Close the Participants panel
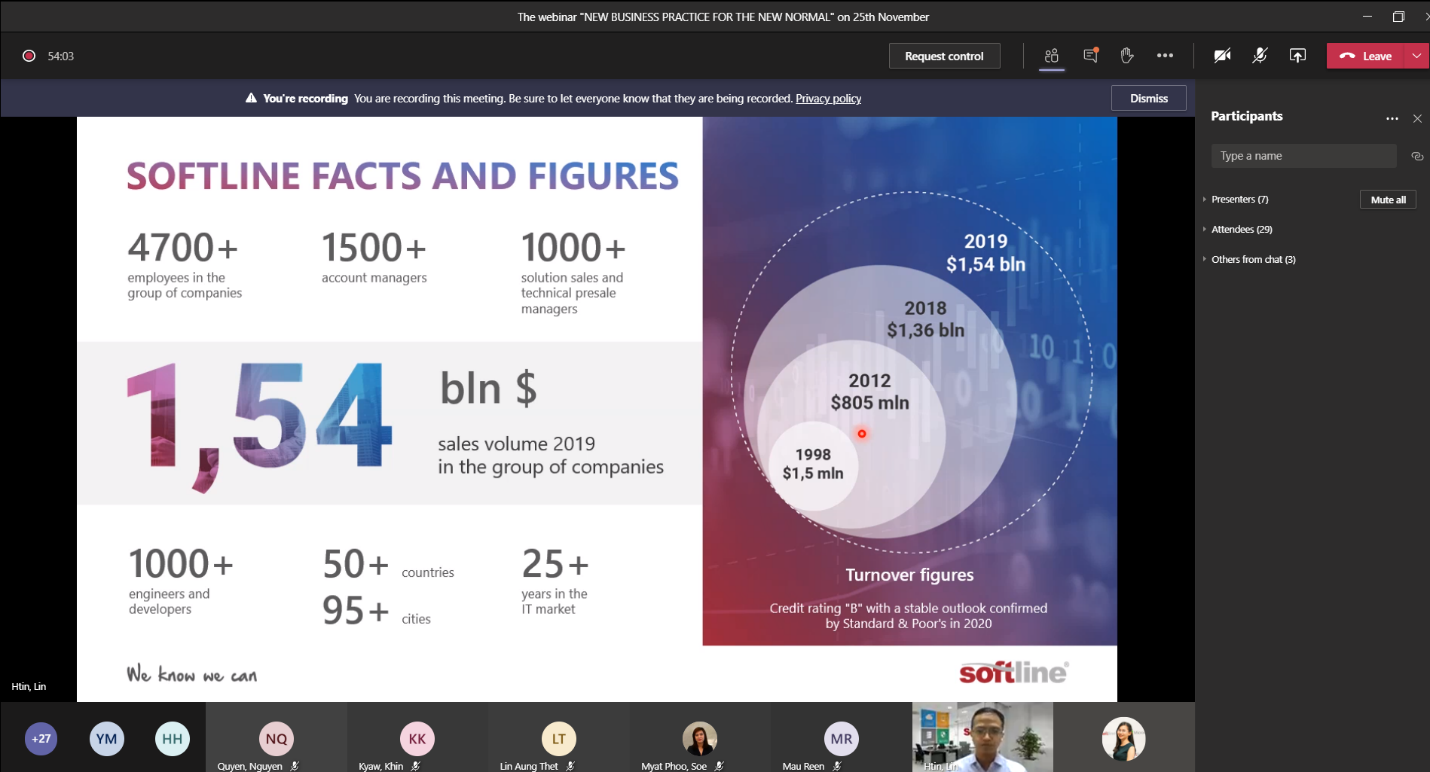Screen dimensions: 1430x772 [x=1417, y=118]
